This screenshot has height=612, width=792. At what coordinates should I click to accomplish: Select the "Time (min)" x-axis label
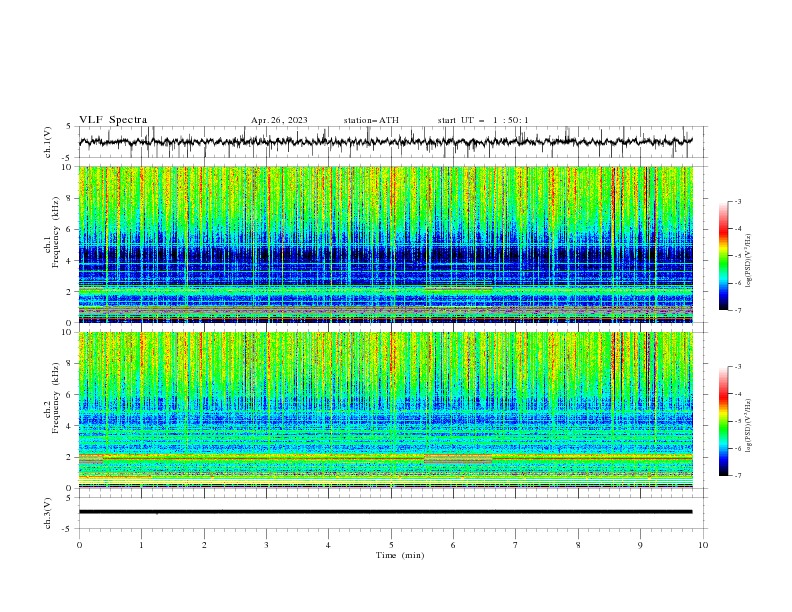(400, 555)
